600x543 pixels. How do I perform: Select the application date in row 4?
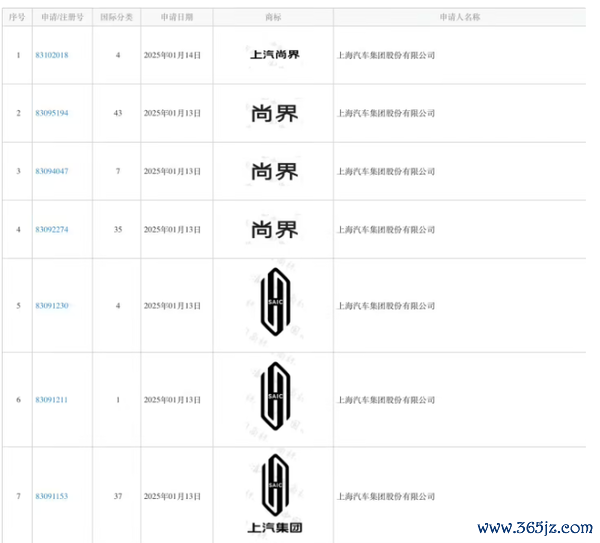(172, 229)
